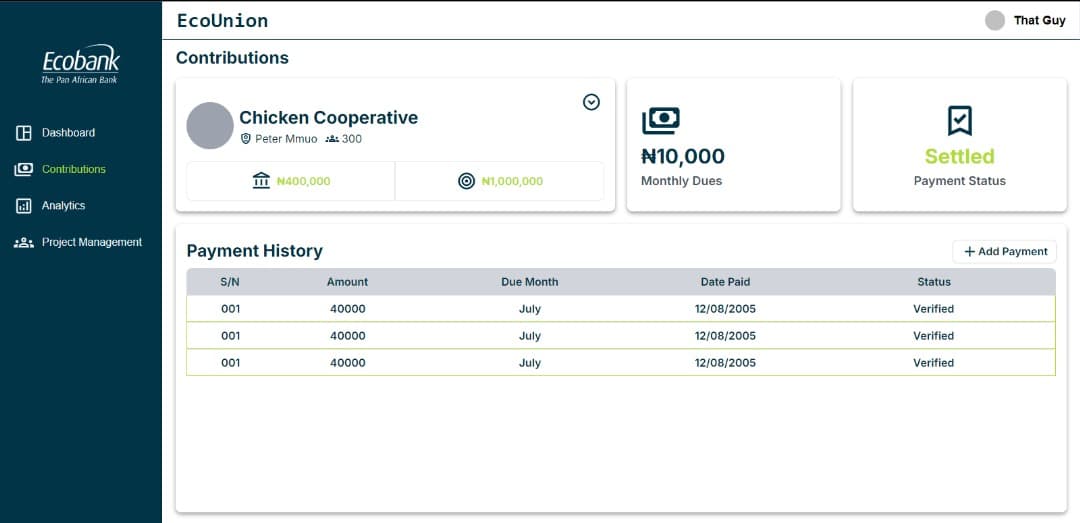Click the Project Management people icon
The height and width of the screenshot is (523, 1080).
[24, 243]
